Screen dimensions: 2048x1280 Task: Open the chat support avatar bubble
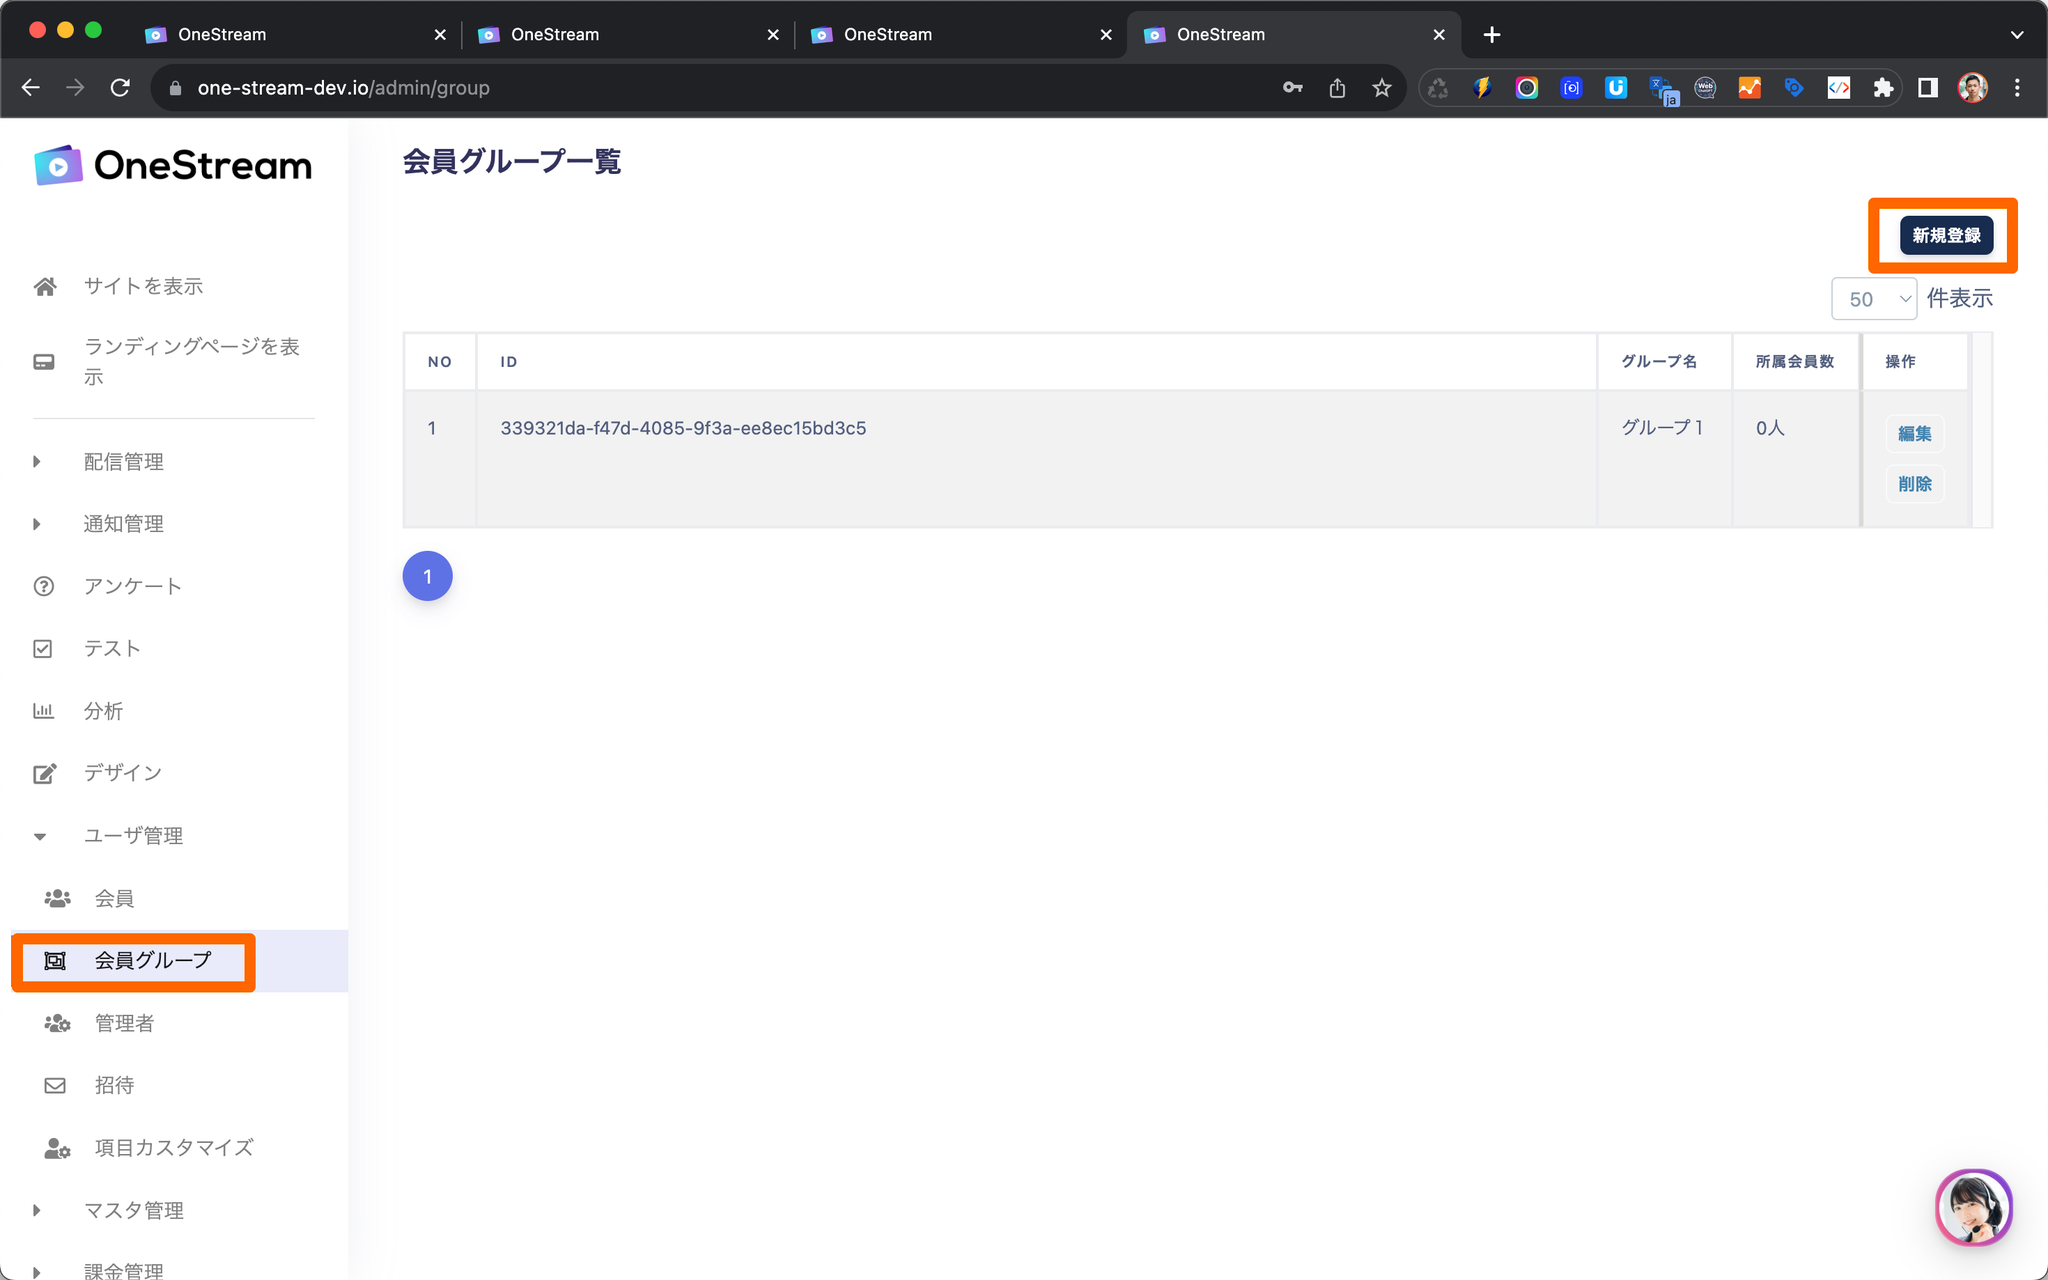point(1973,1207)
